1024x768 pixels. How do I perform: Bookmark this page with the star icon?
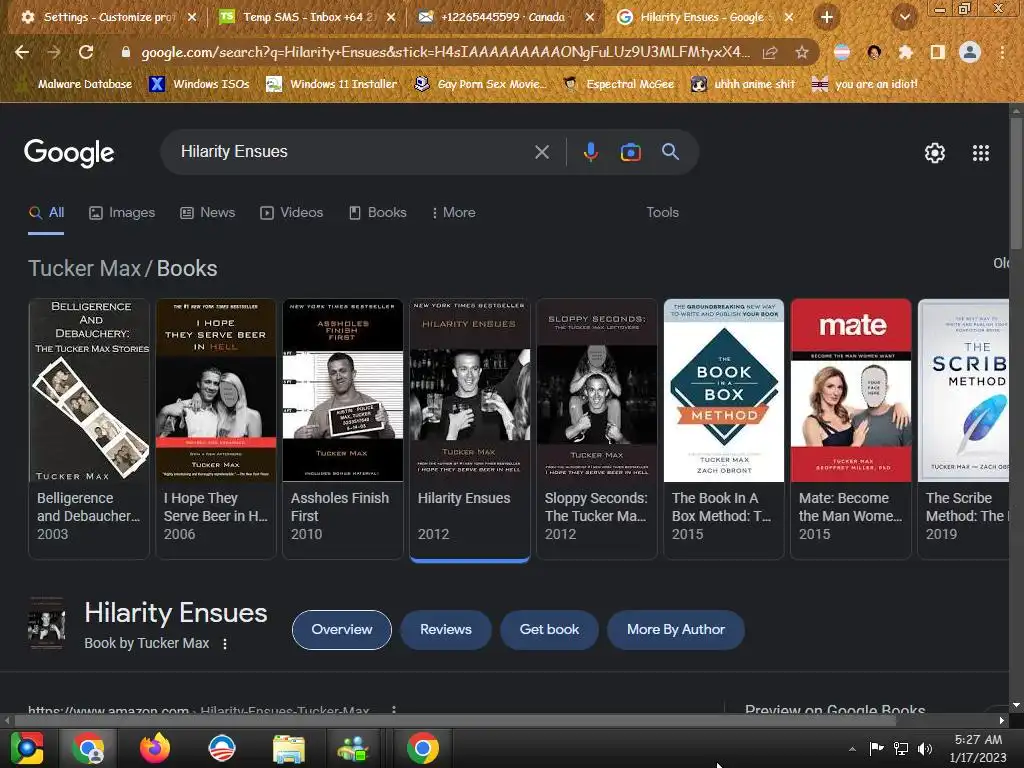tap(801, 52)
